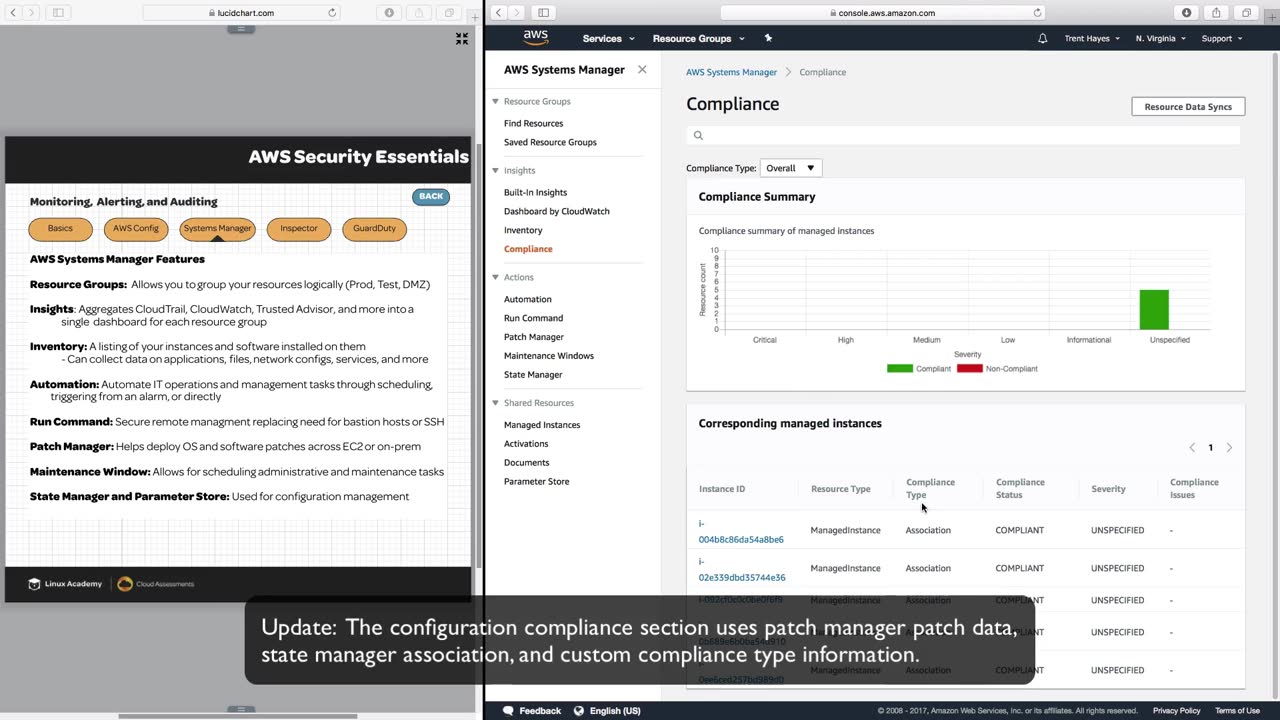Open instance link ending 004b8c86da54a8be6
1280x720 pixels.
tap(741, 531)
